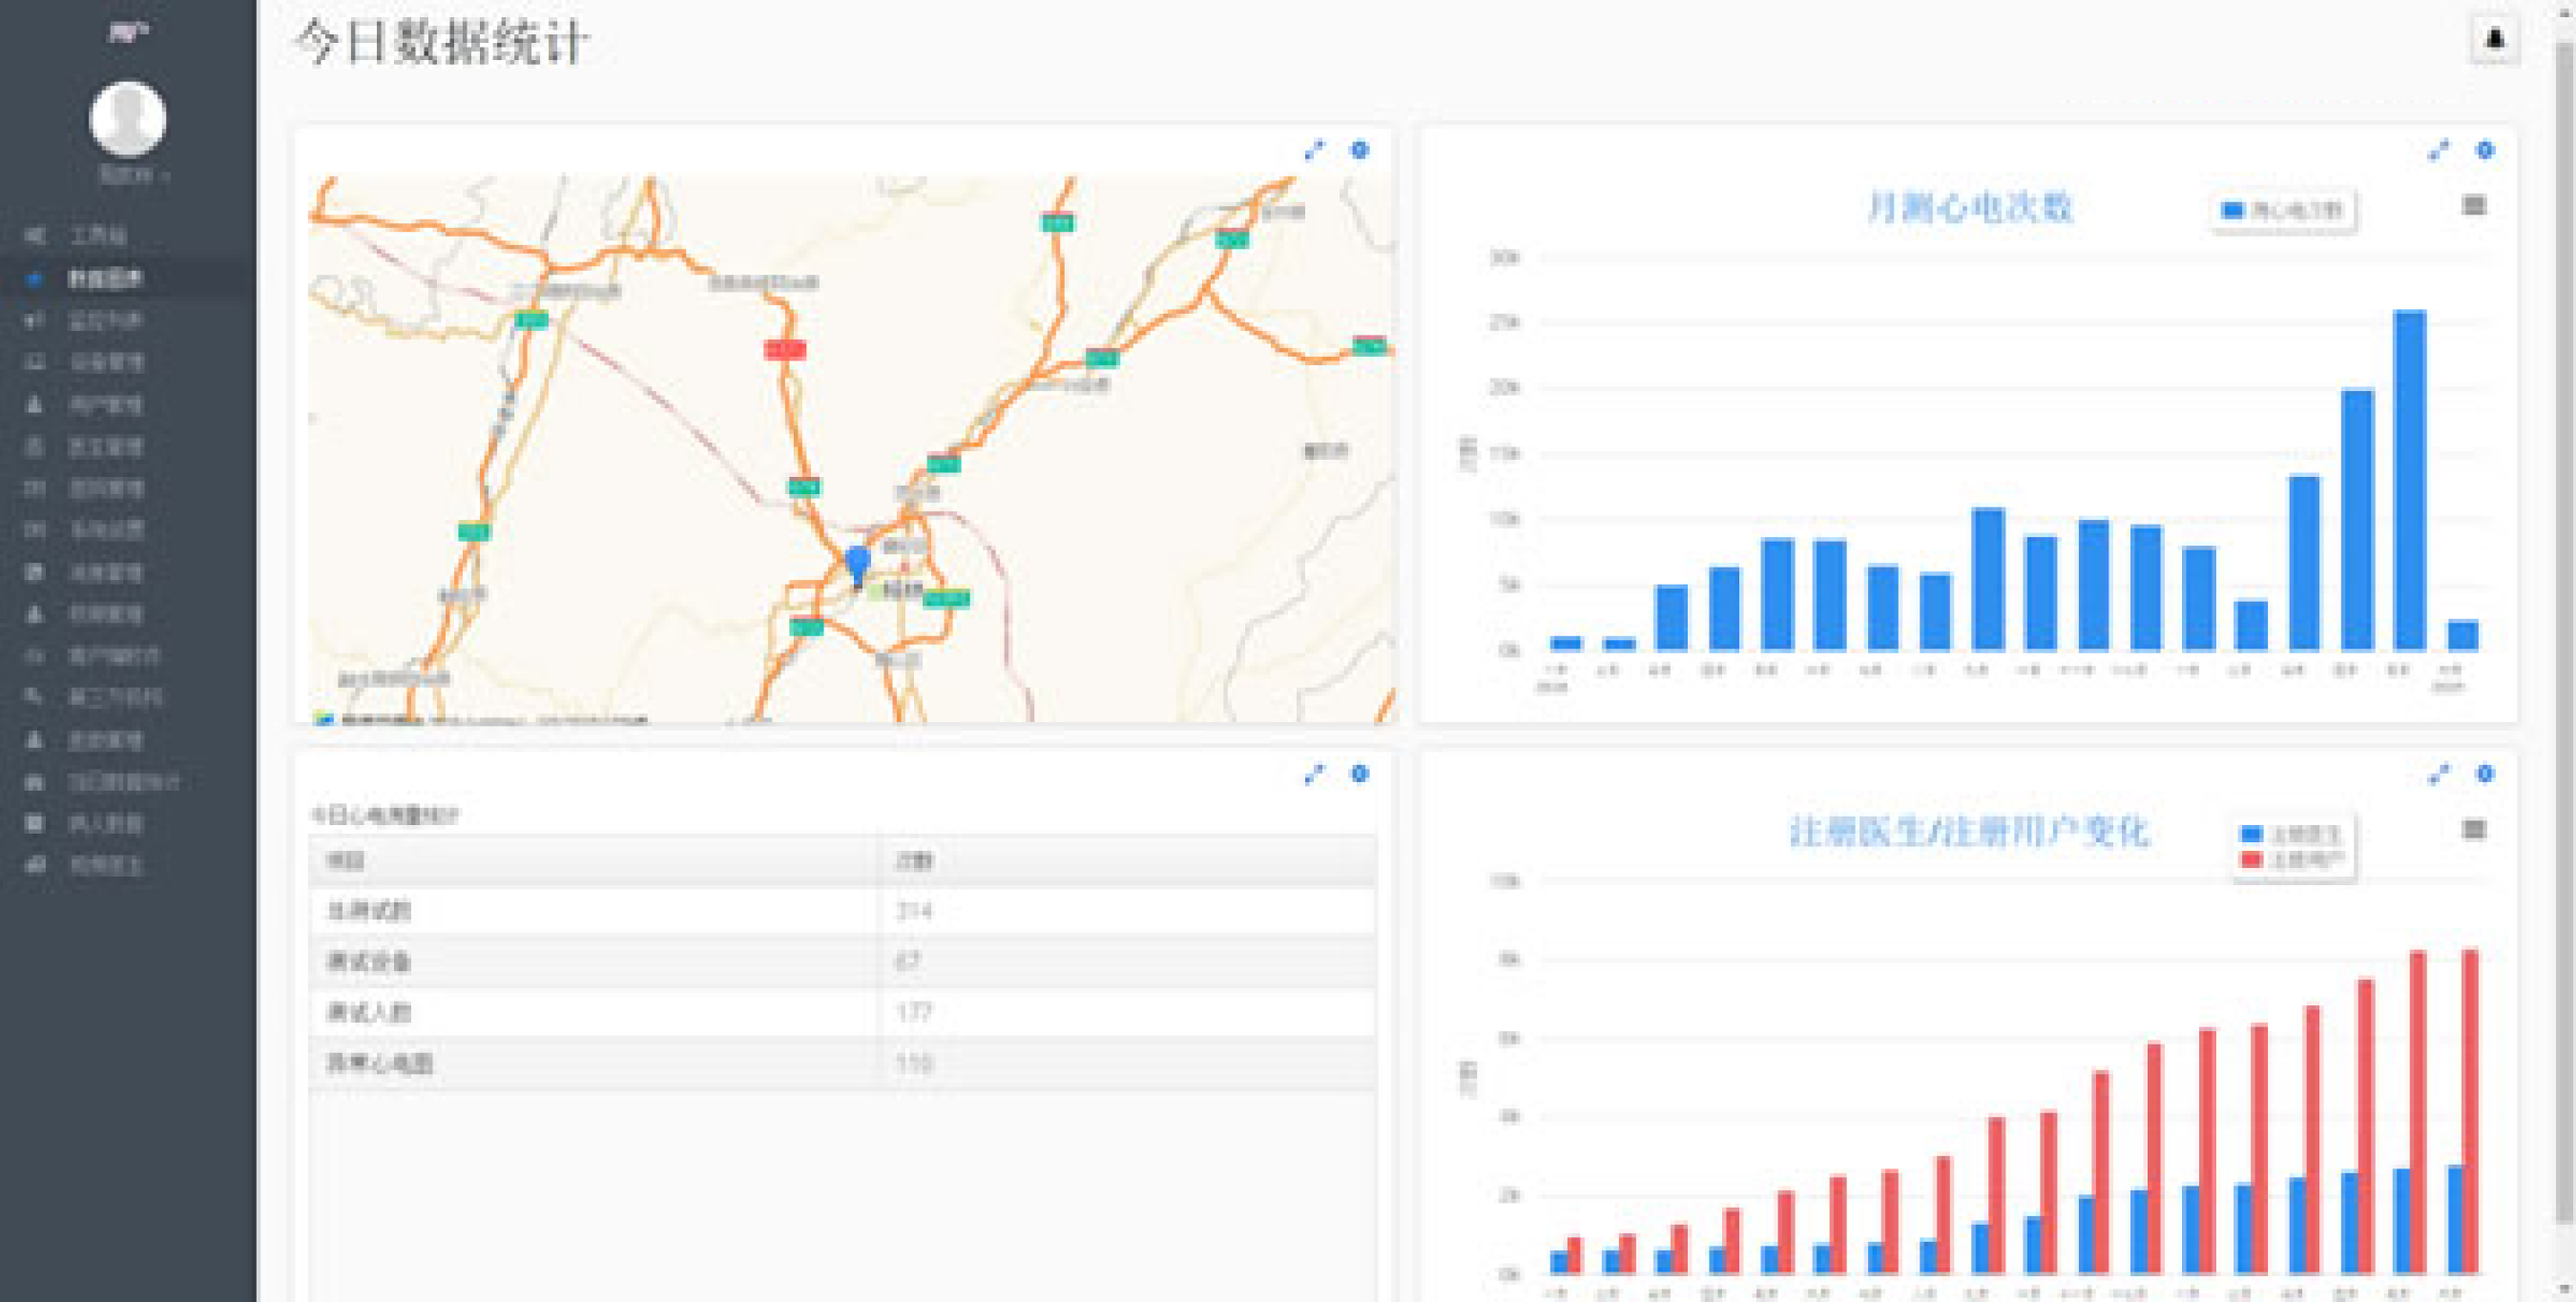This screenshot has width=2576, height=1302.
Task: Click the user avatar in the sidebar
Action: click(x=128, y=119)
